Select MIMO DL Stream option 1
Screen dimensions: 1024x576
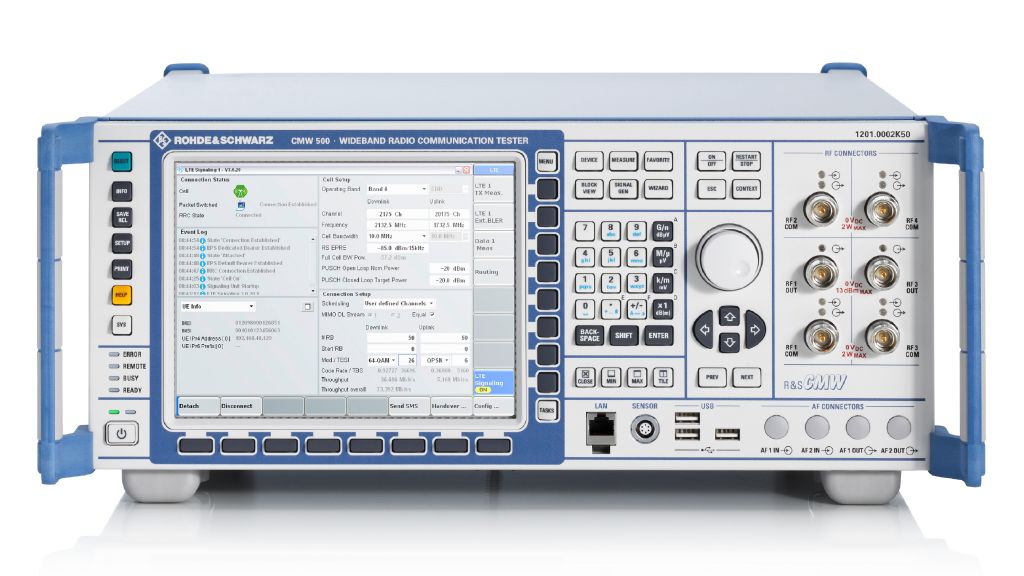[370, 315]
